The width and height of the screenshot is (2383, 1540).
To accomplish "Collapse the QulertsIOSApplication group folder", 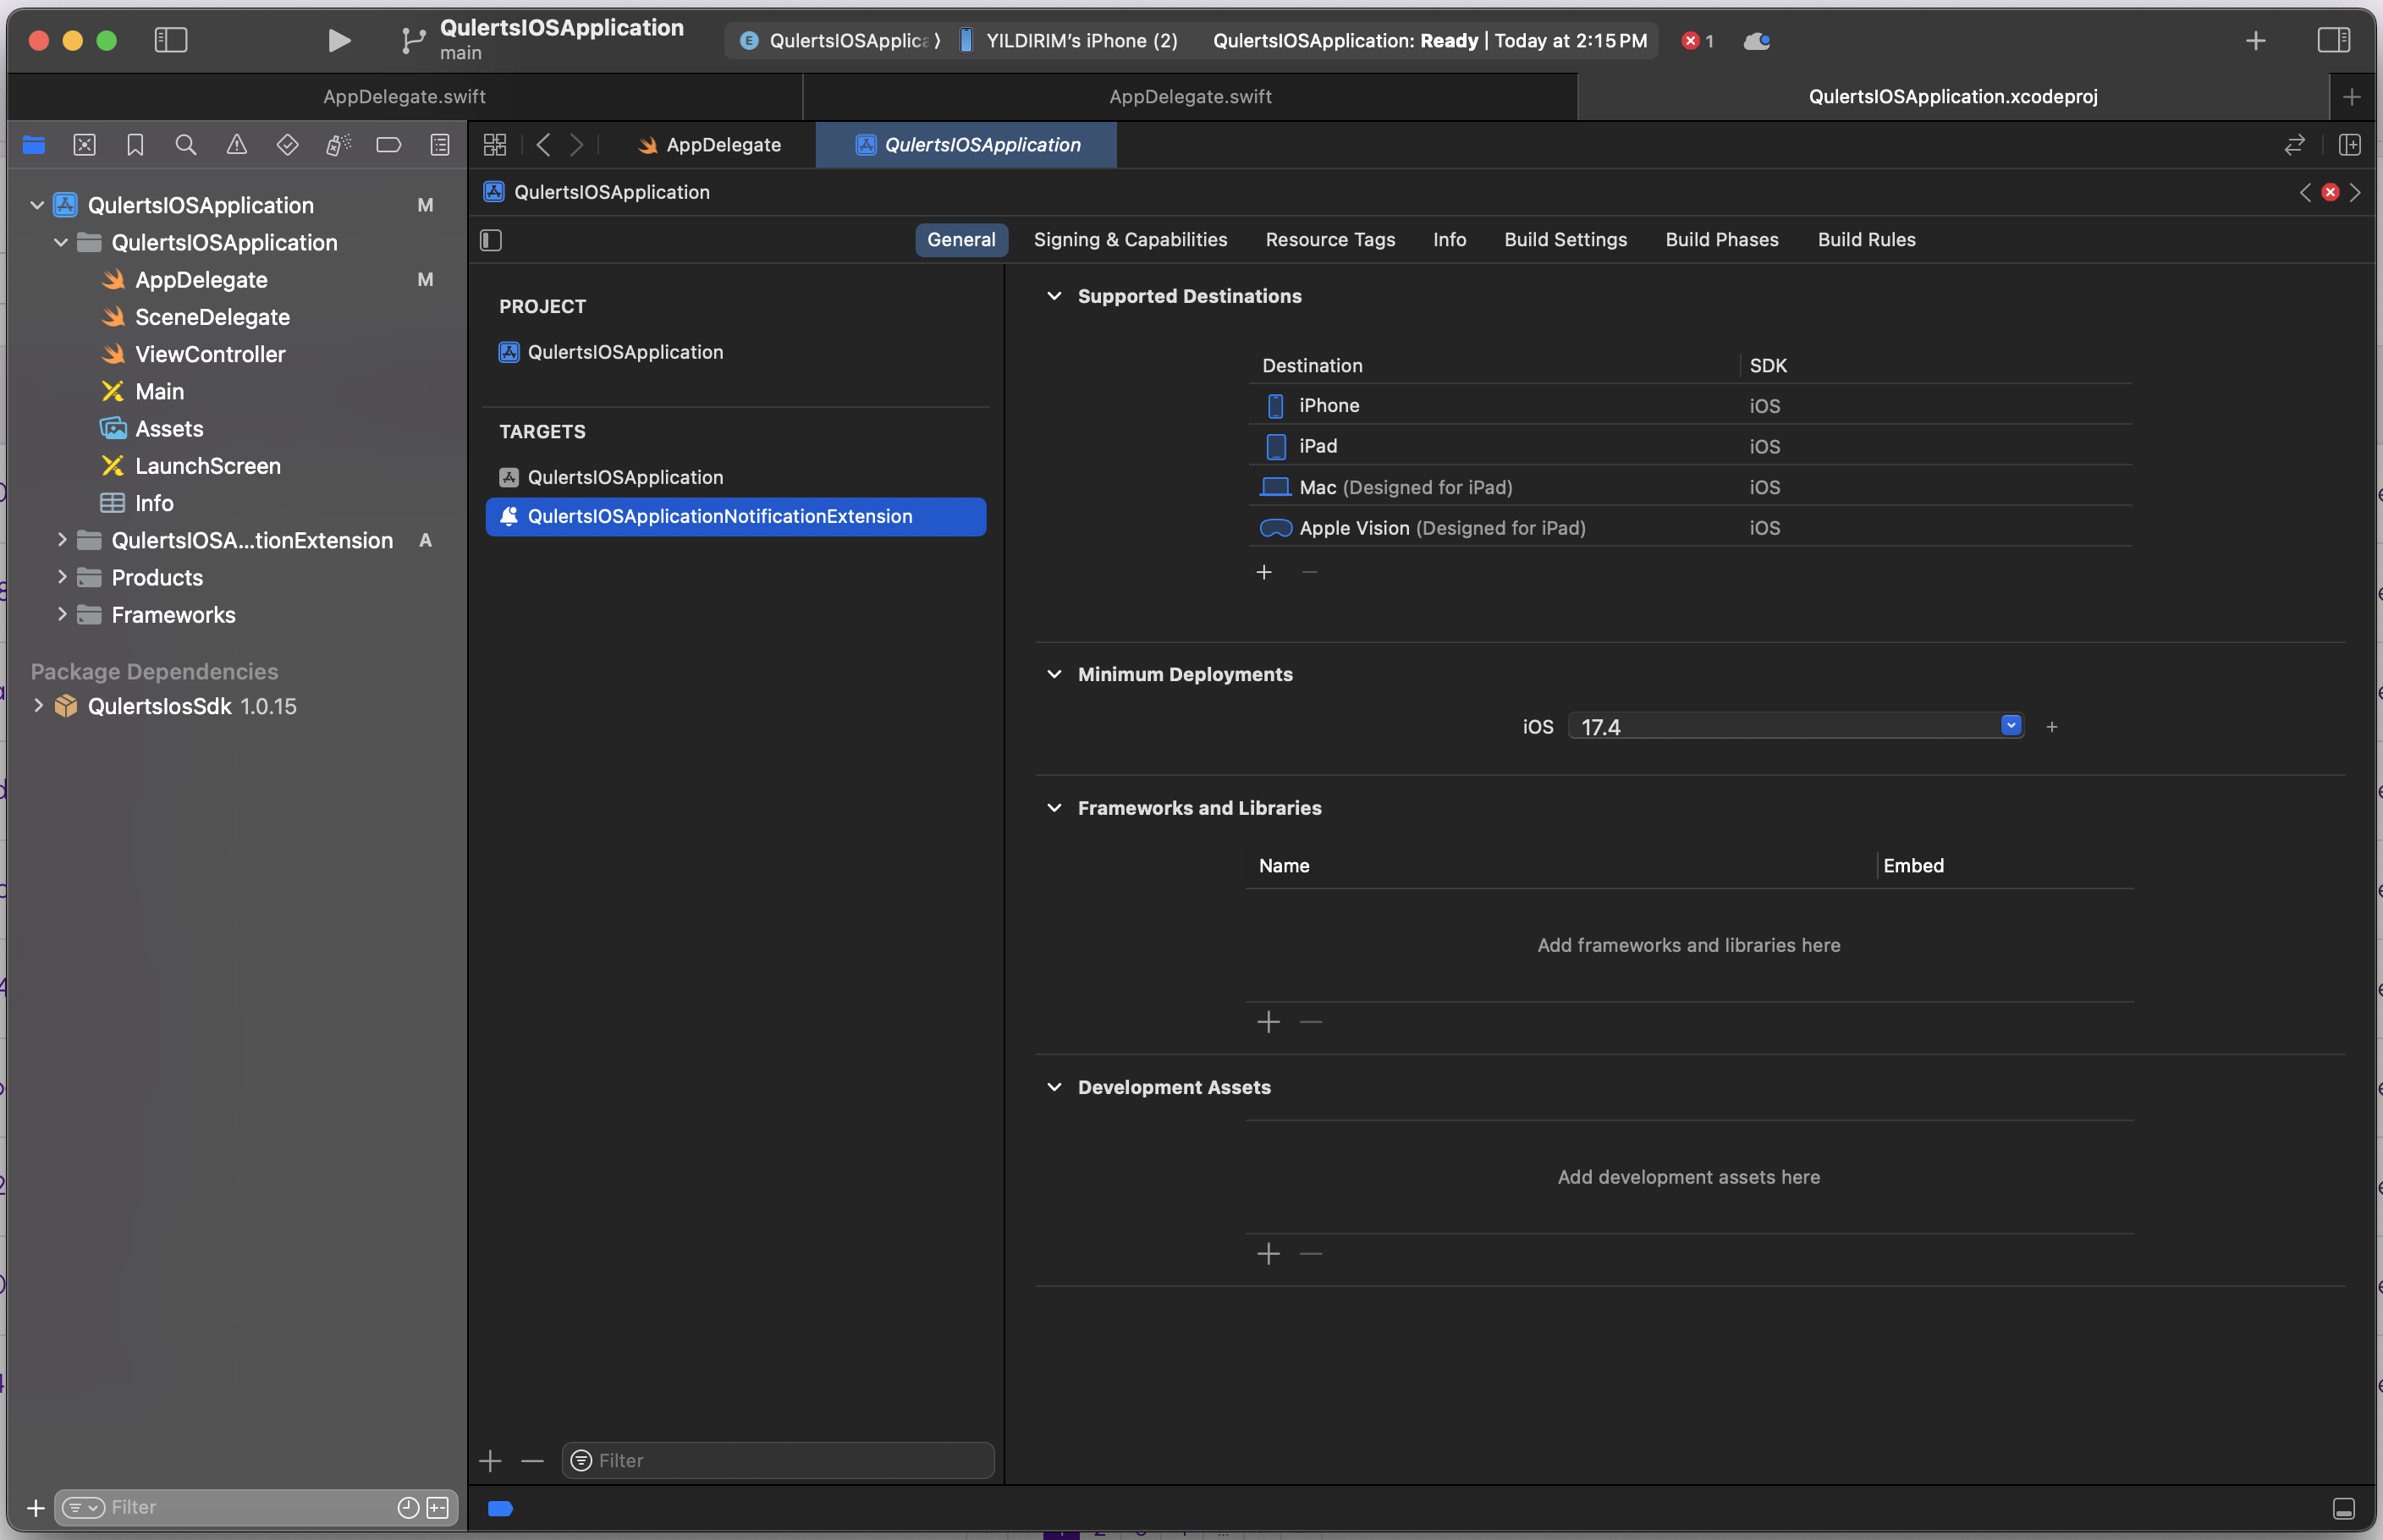I will 61,242.
